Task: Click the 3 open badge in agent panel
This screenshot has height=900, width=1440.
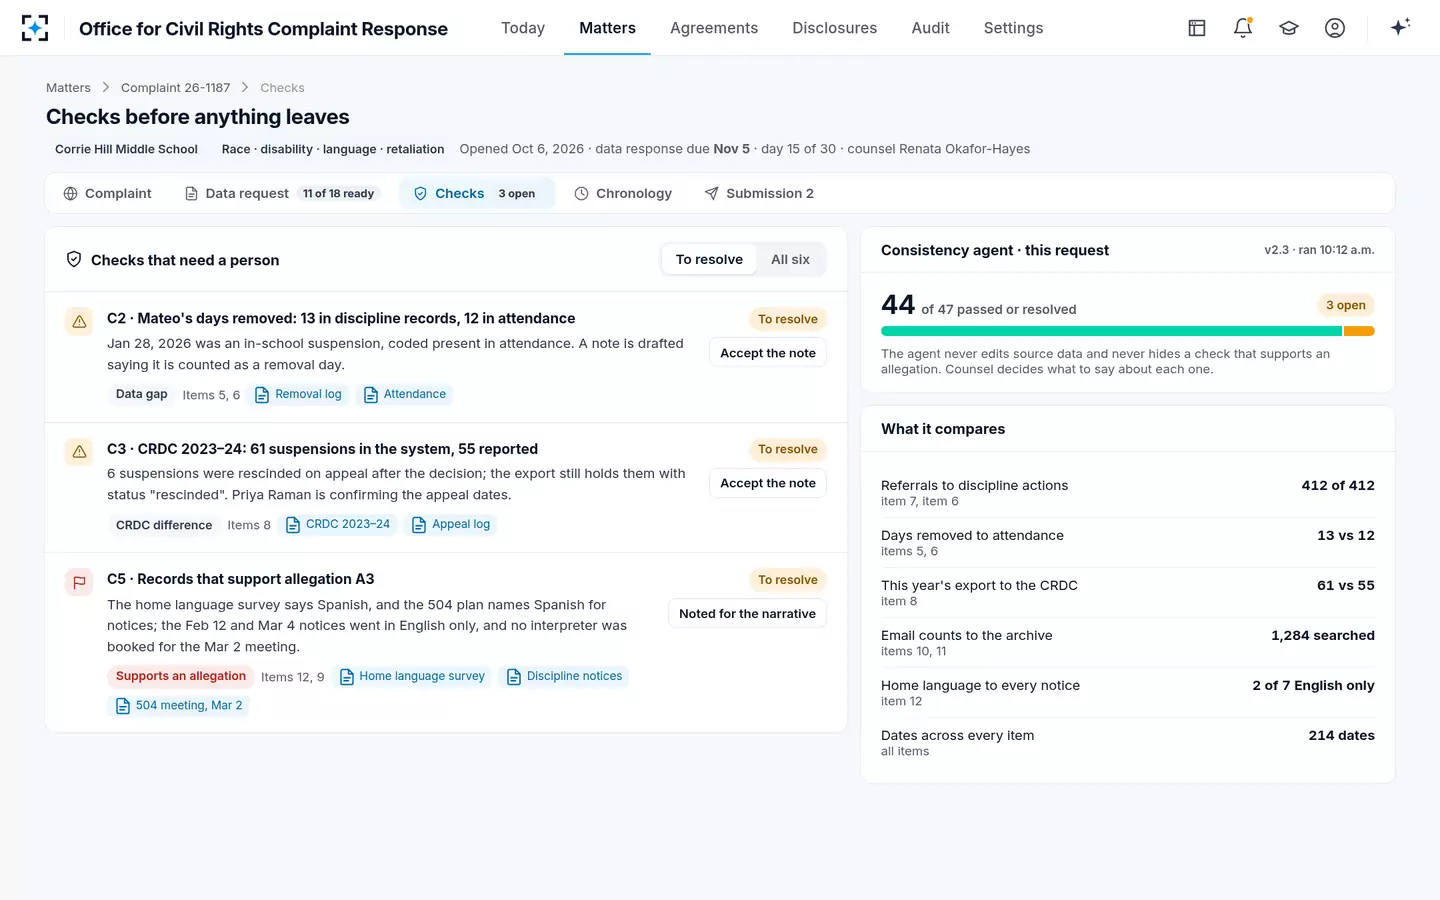Action: click(1346, 305)
